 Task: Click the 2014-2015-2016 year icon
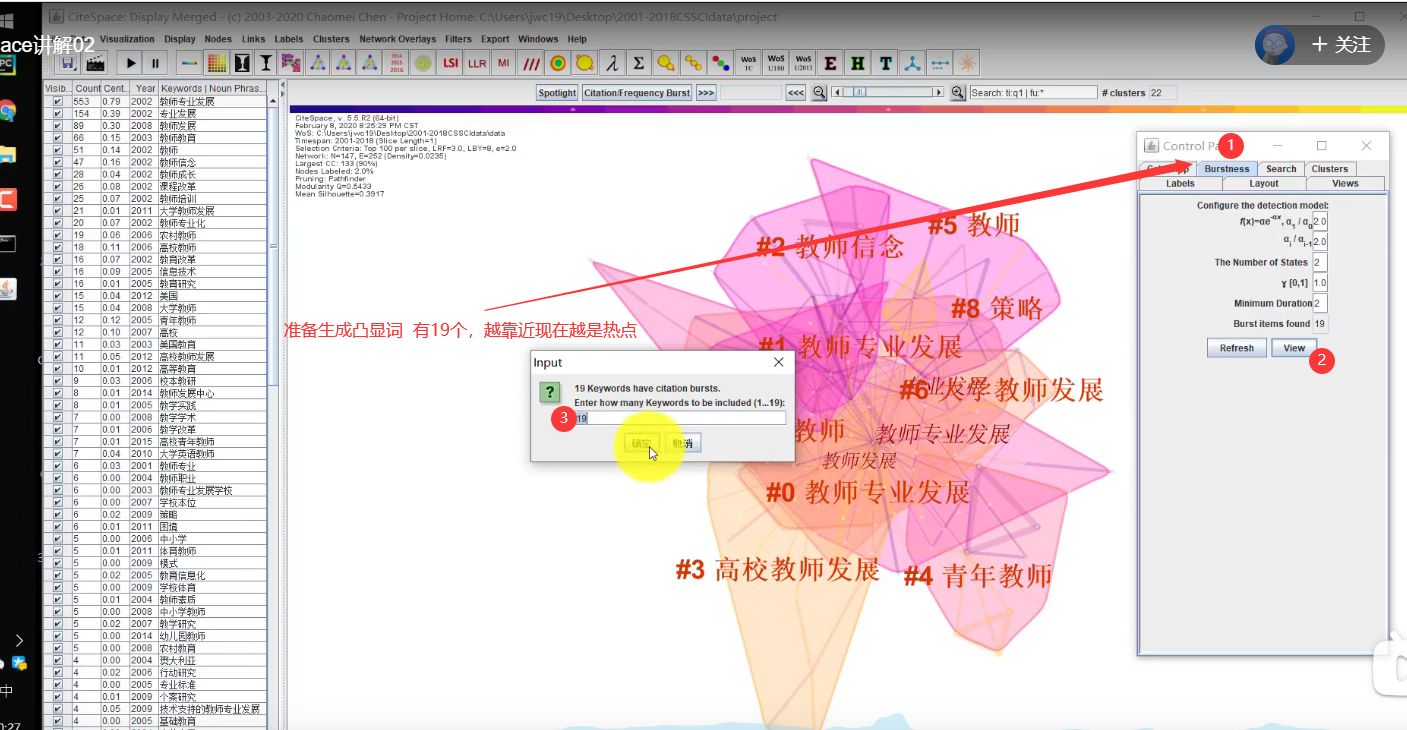point(397,63)
